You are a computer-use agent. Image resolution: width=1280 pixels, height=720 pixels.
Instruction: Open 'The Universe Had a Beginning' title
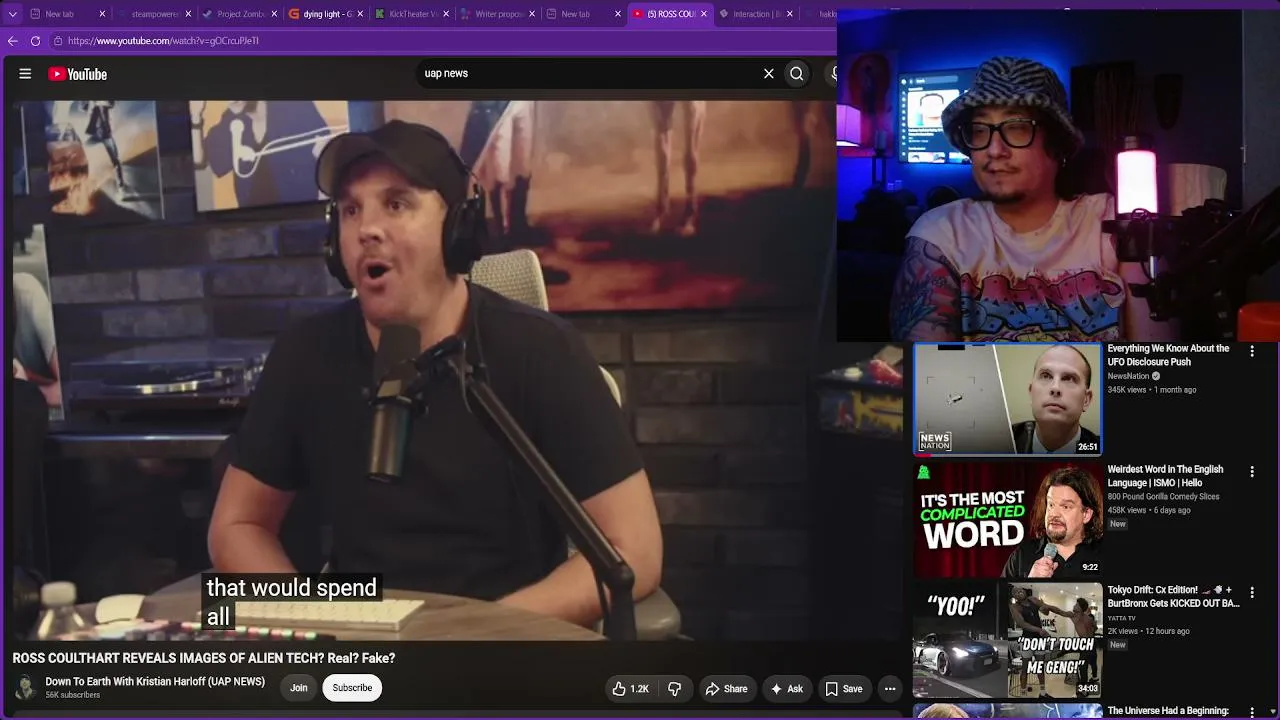[x=1168, y=711]
